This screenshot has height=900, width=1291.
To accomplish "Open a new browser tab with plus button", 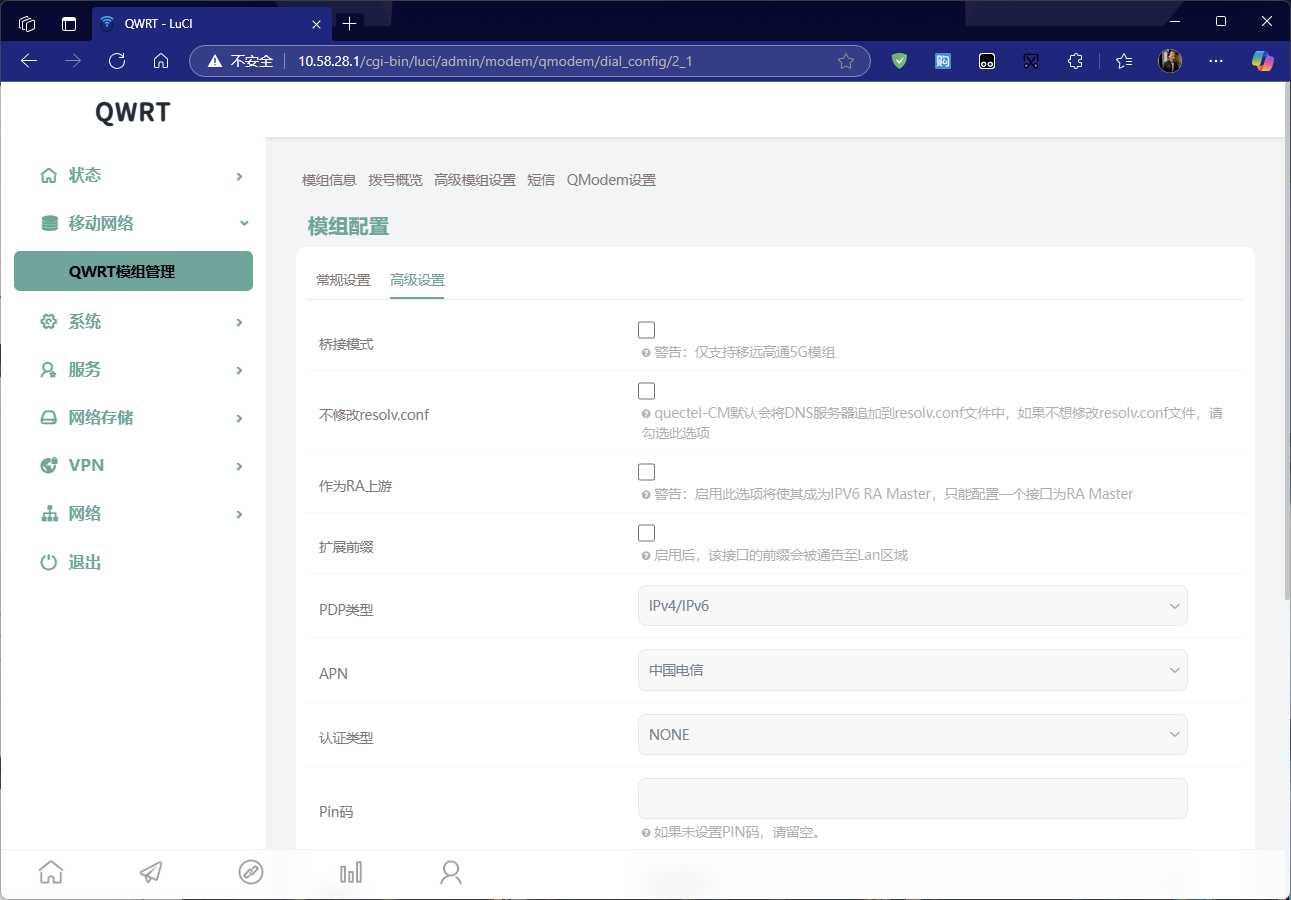I will [349, 23].
